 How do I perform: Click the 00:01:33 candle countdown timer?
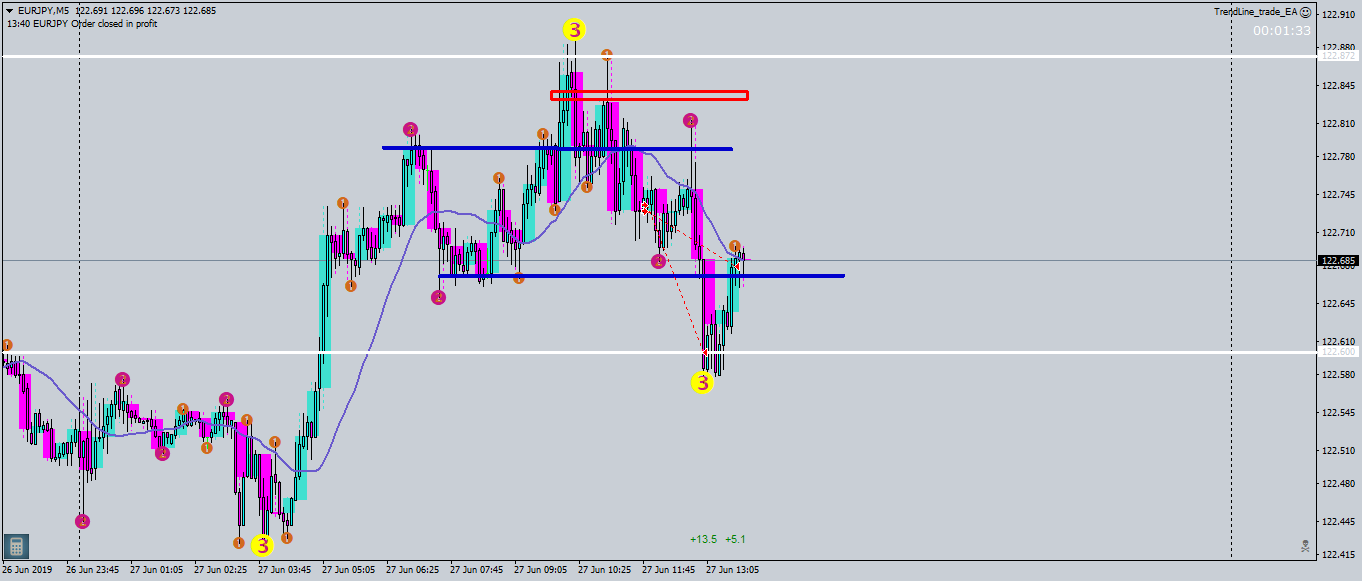tap(1282, 31)
